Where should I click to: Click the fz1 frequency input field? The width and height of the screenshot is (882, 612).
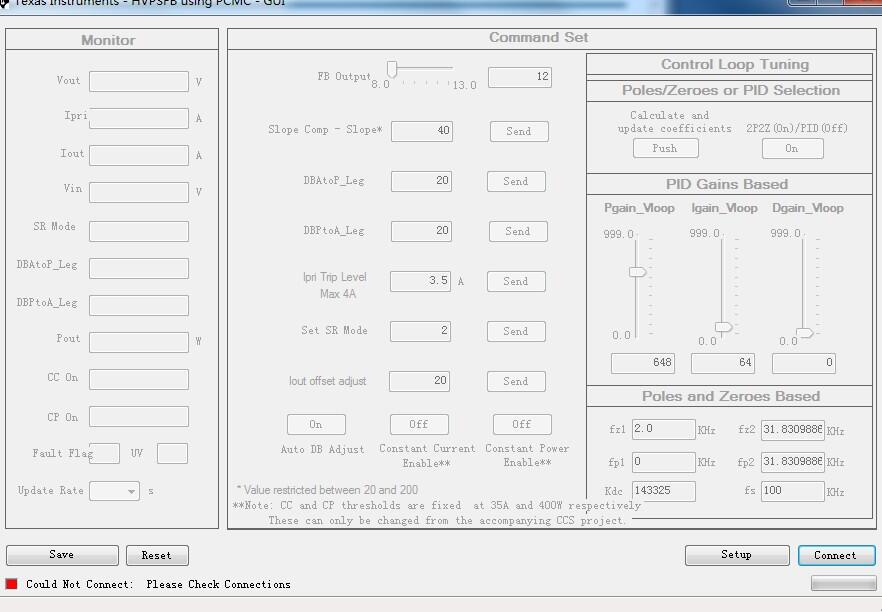tap(664, 429)
